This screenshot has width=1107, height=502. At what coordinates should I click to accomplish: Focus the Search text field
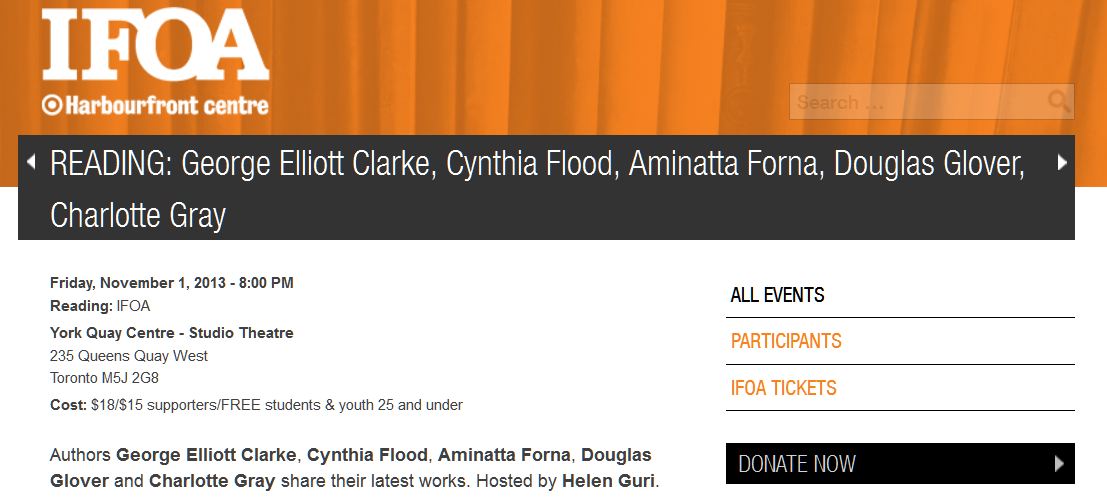tap(915, 102)
